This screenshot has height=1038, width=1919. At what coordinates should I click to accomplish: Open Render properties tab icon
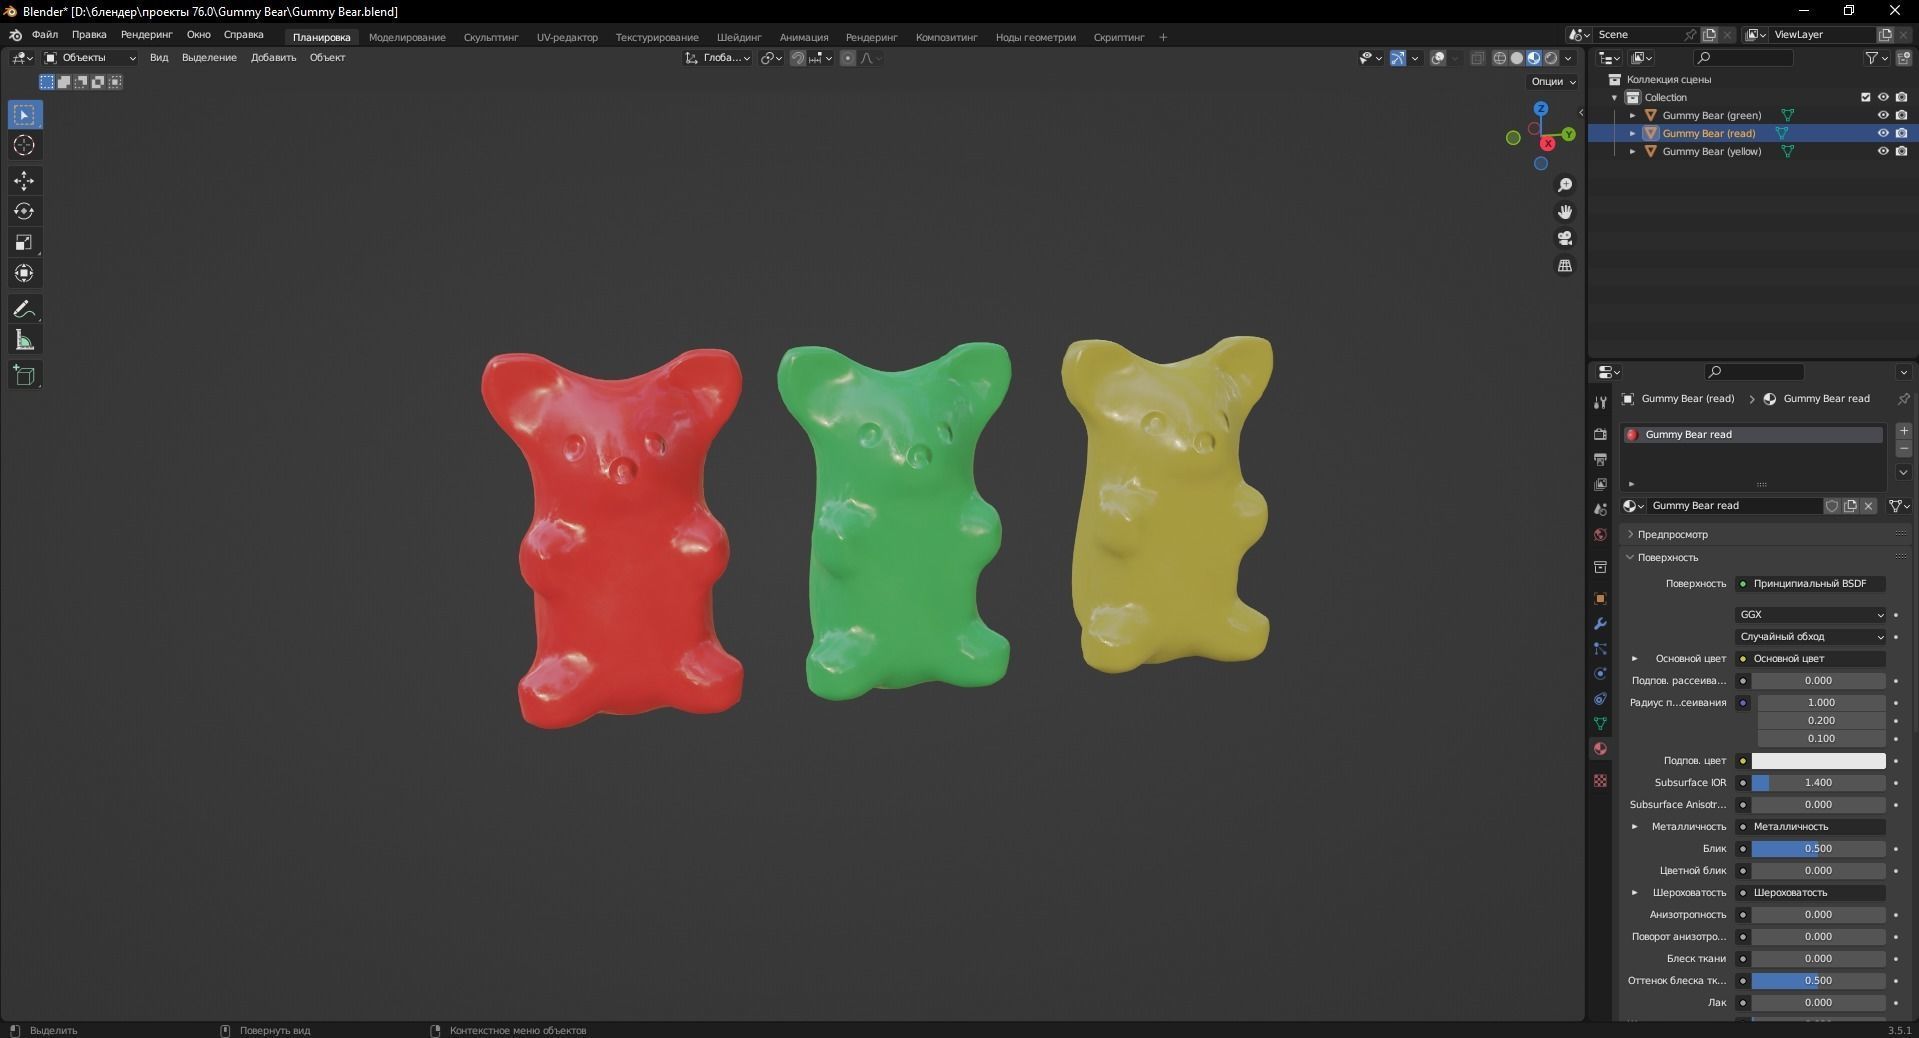(1600, 434)
